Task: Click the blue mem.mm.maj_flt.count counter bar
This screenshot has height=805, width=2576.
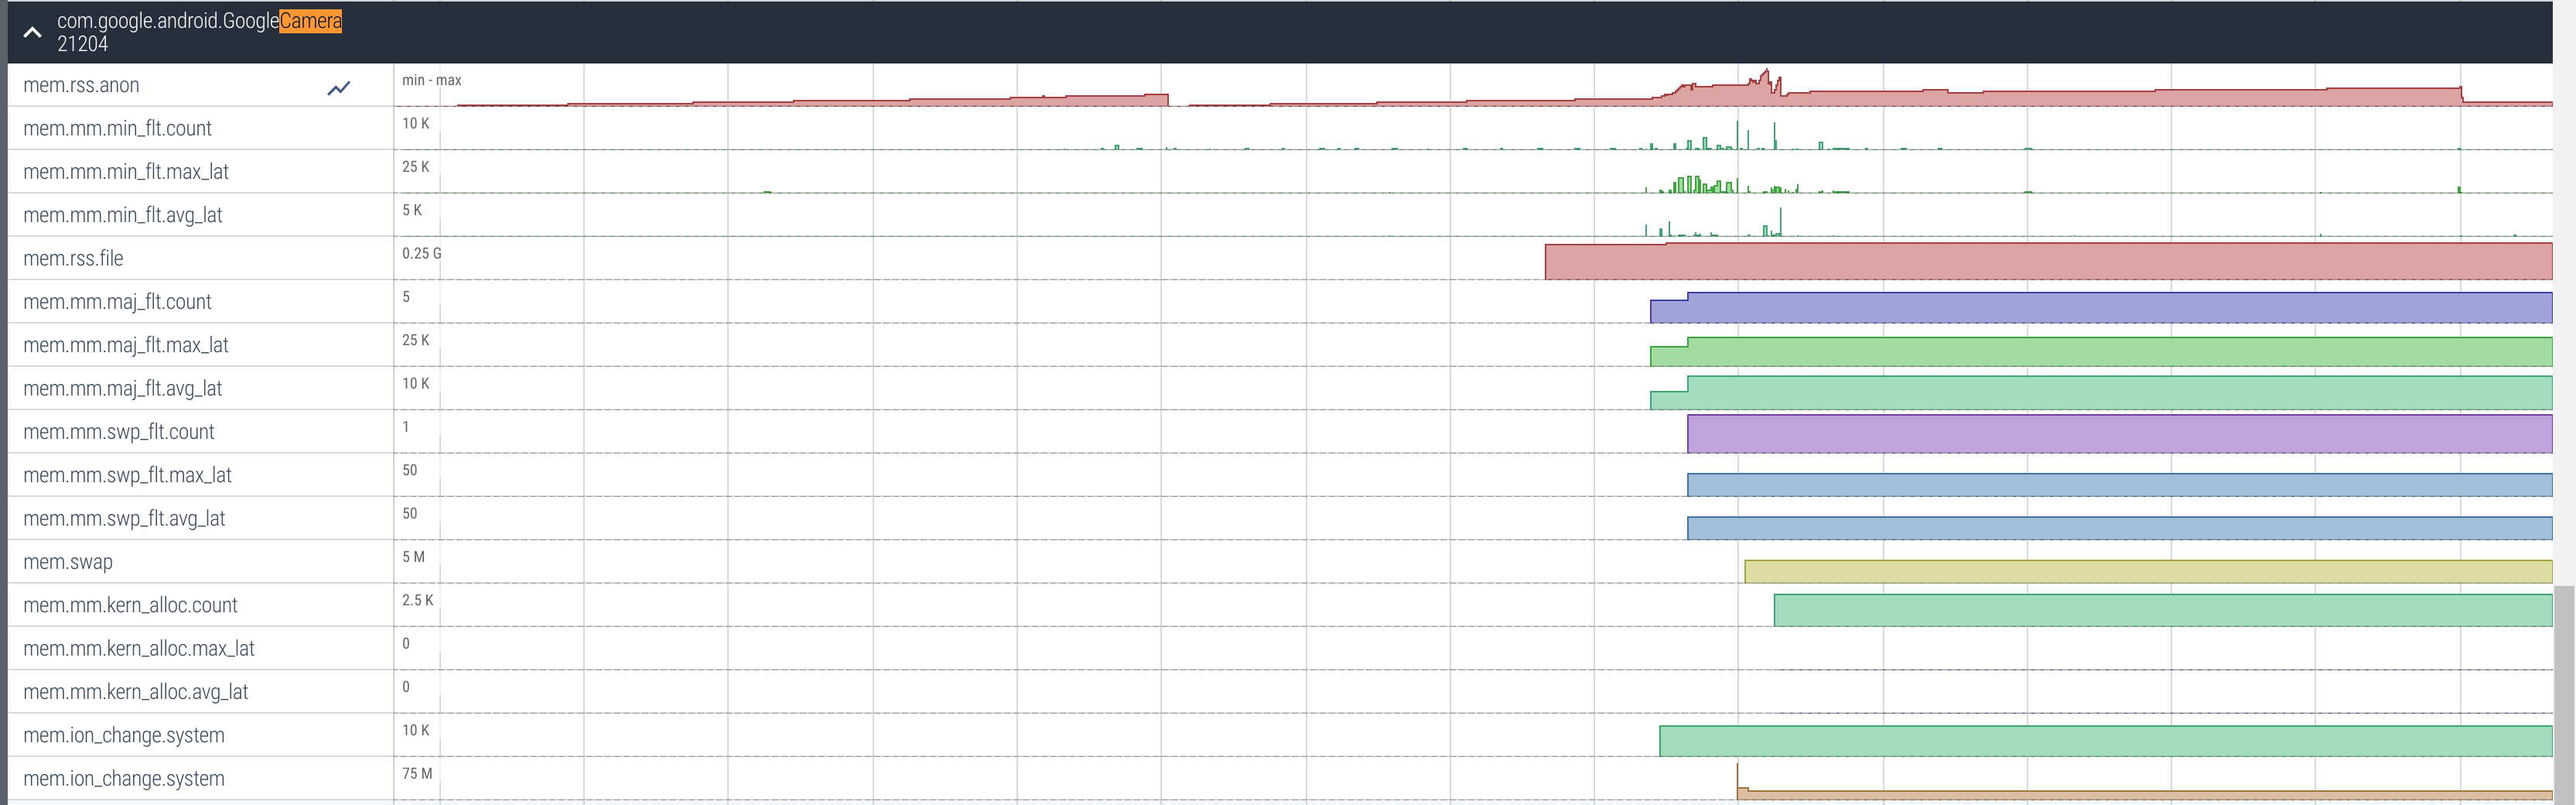Action: coord(2100,308)
